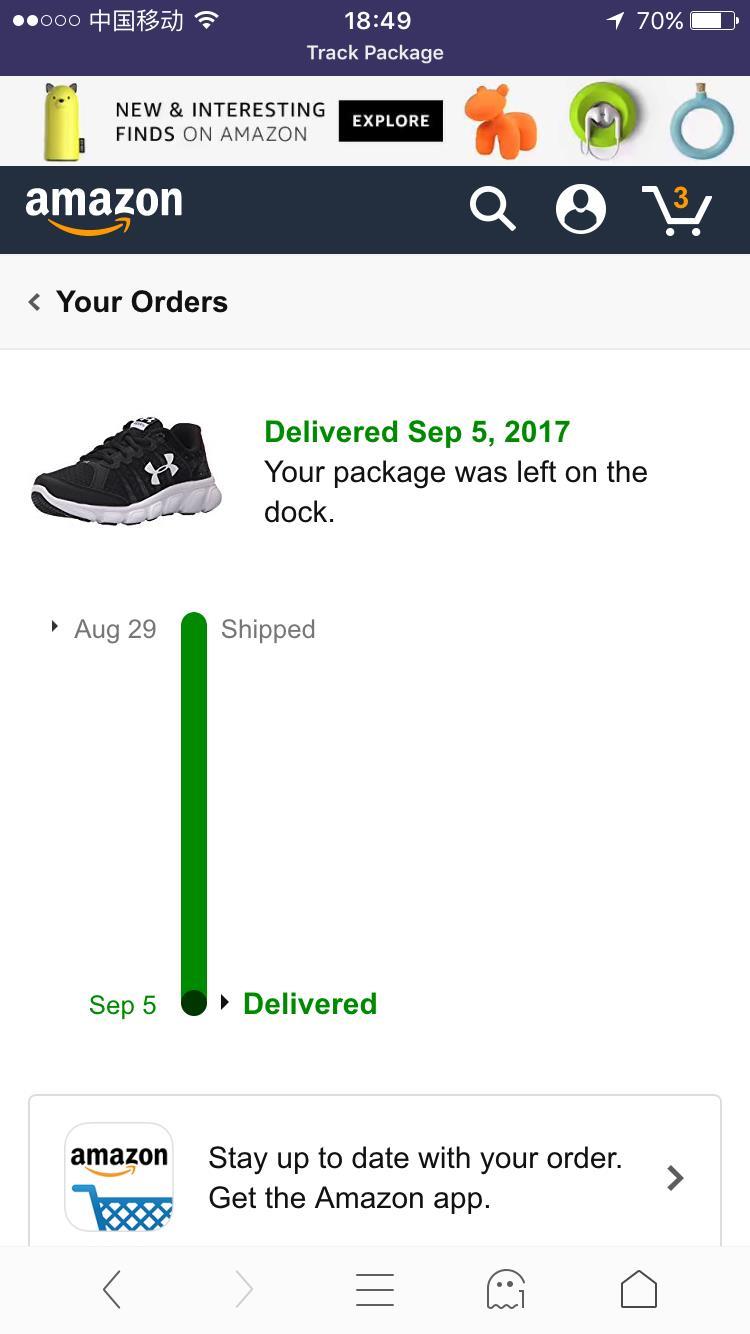The height and width of the screenshot is (1334, 750).
Task: Tap the orange toy product in banner
Action: pyautogui.click(x=500, y=121)
